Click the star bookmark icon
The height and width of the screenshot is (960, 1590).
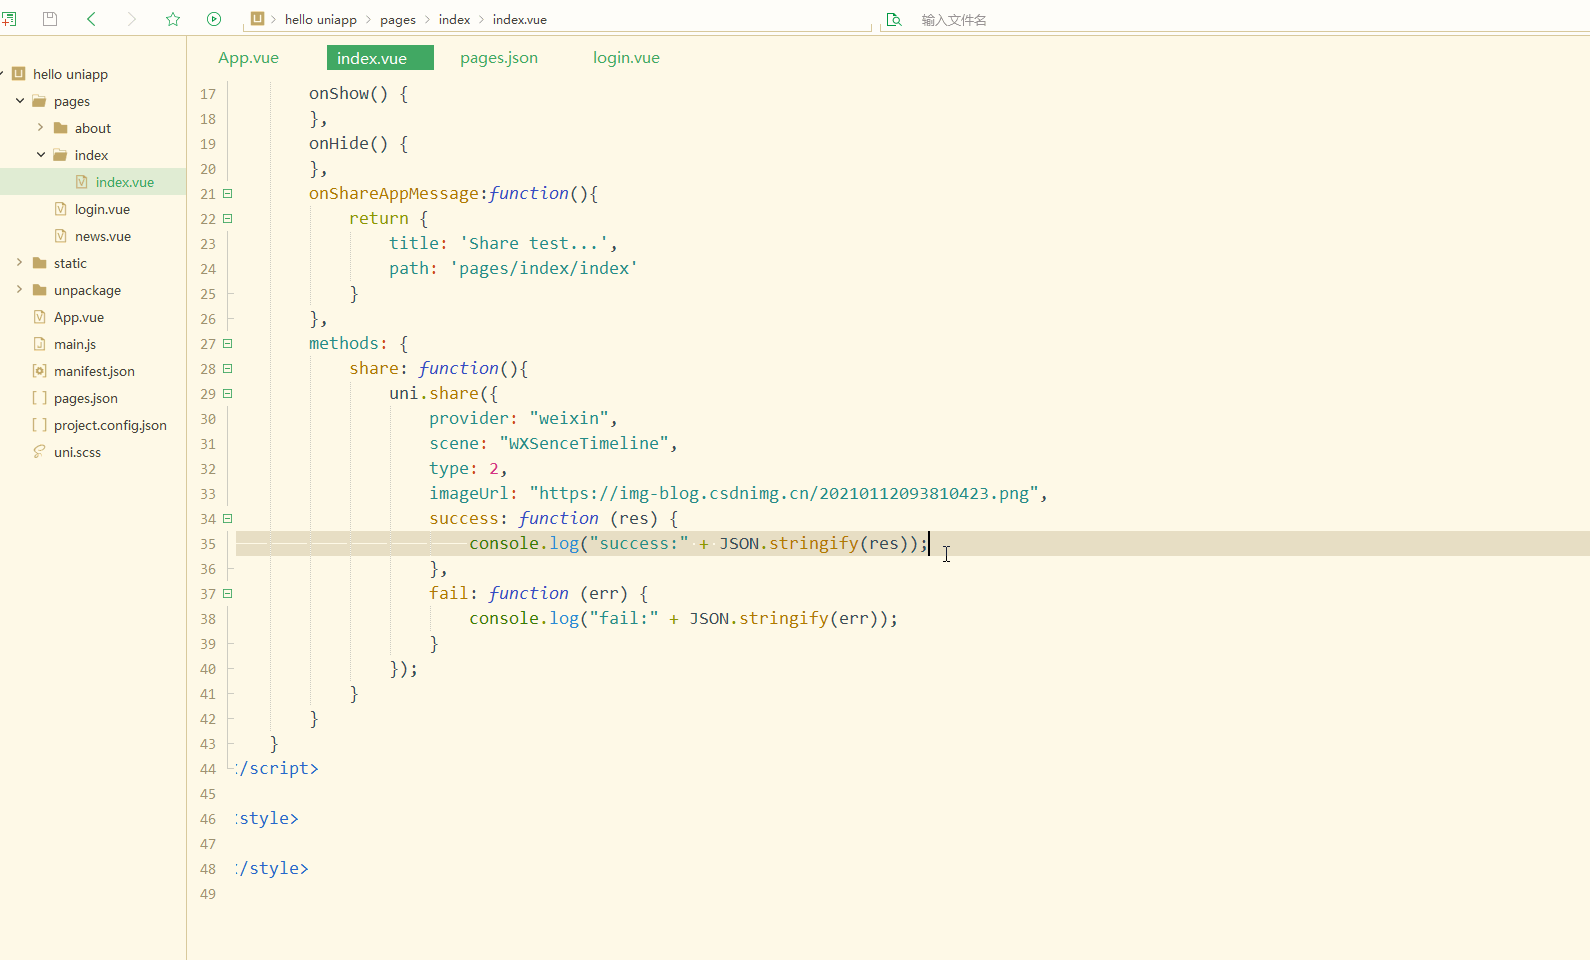(173, 19)
